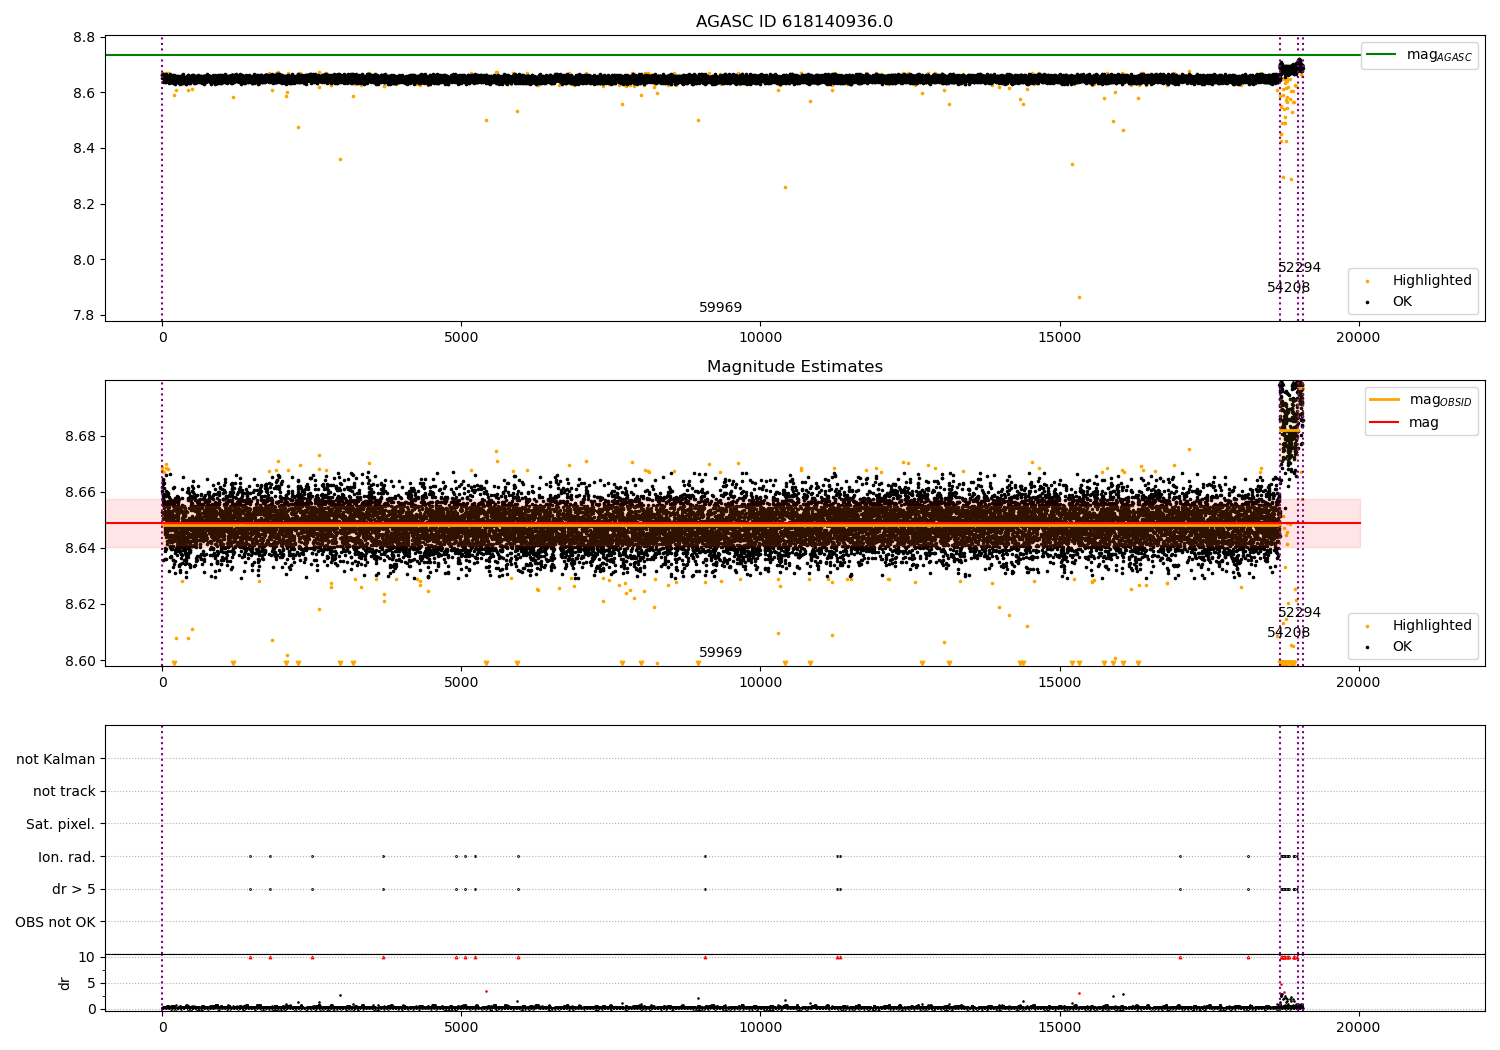Click the 8.62 y-tick in the middle plot

pos(80,604)
